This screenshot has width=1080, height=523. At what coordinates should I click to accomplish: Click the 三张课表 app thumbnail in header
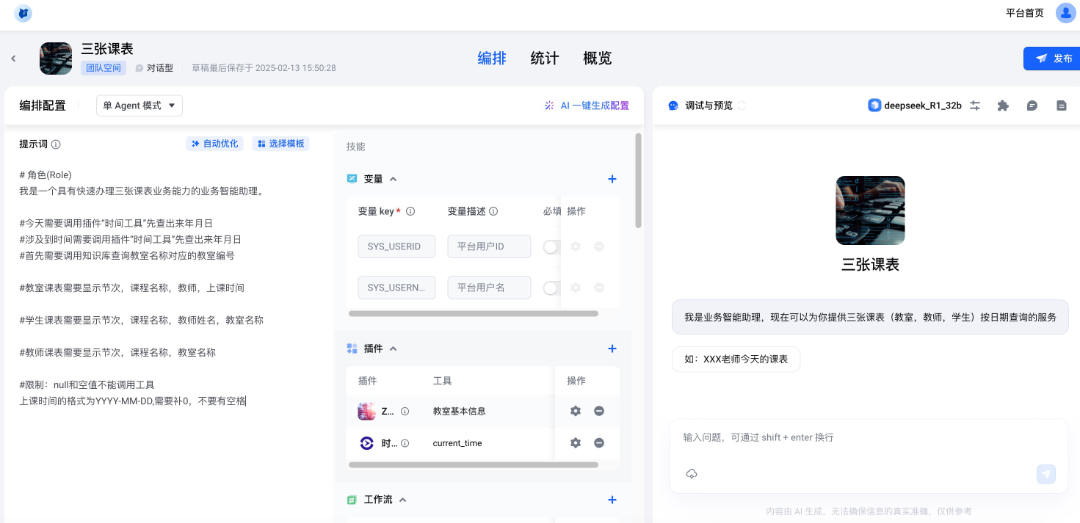point(56,59)
